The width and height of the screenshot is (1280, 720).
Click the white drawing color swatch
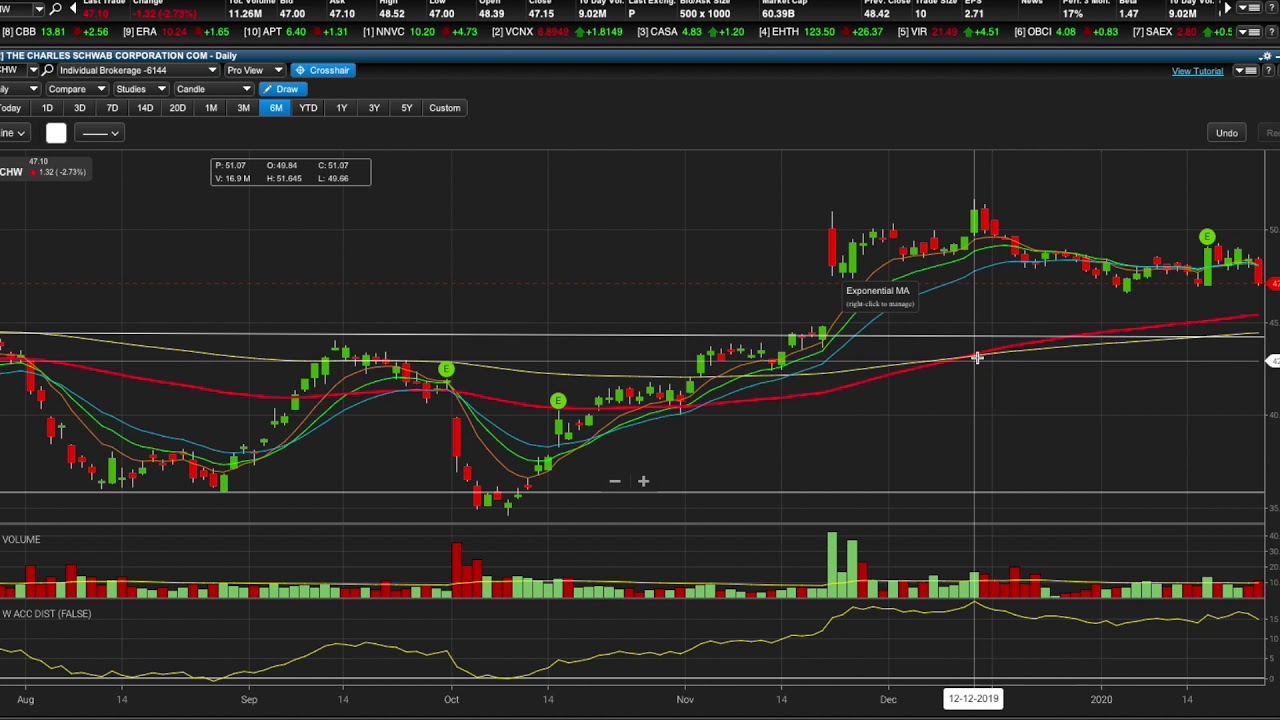coord(56,133)
